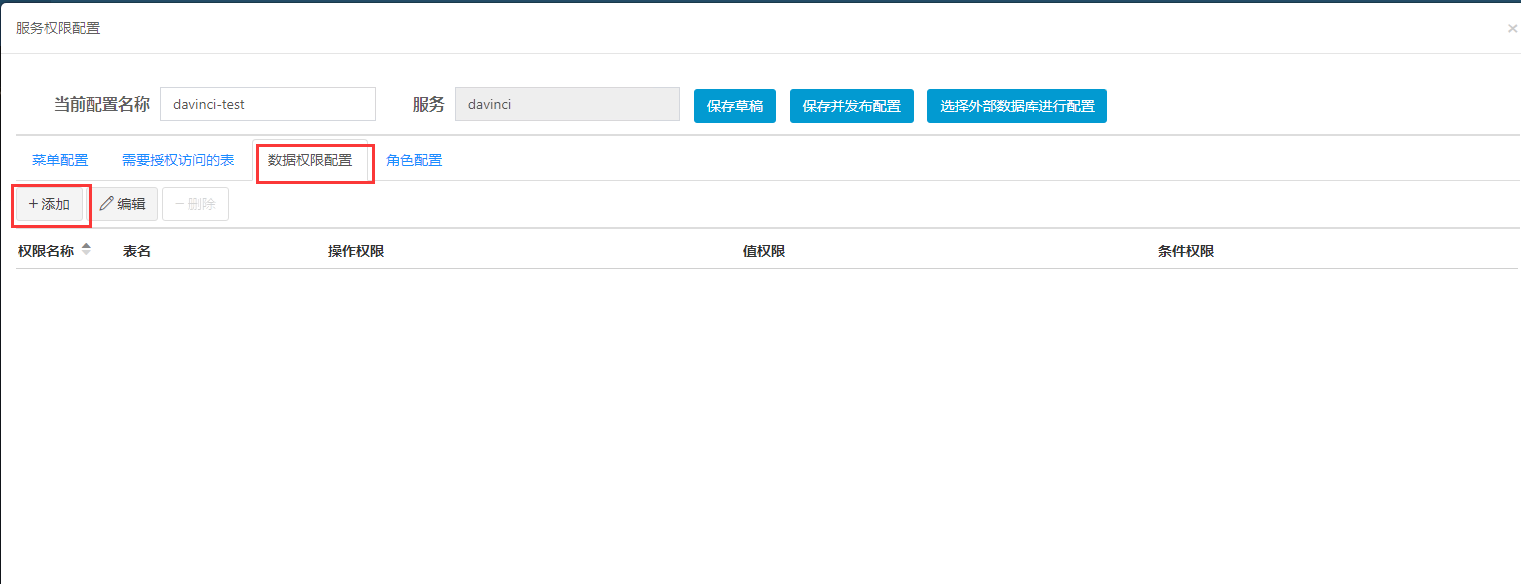Click the 操作权限 column header
The image size is (1521, 584).
pyautogui.click(x=356, y=251)
